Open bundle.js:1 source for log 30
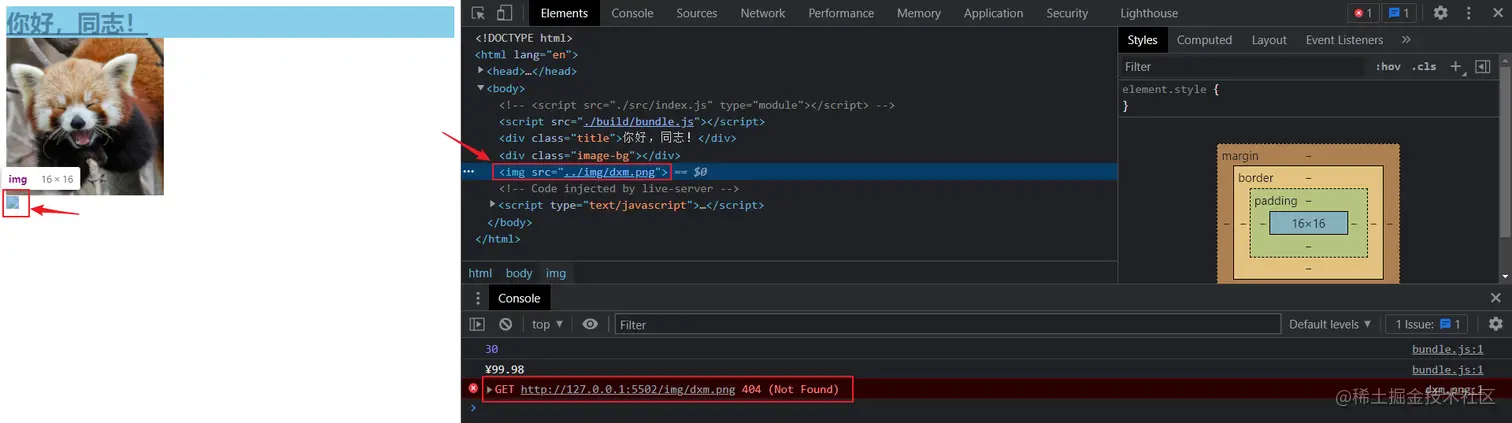 coord(1447,349)
